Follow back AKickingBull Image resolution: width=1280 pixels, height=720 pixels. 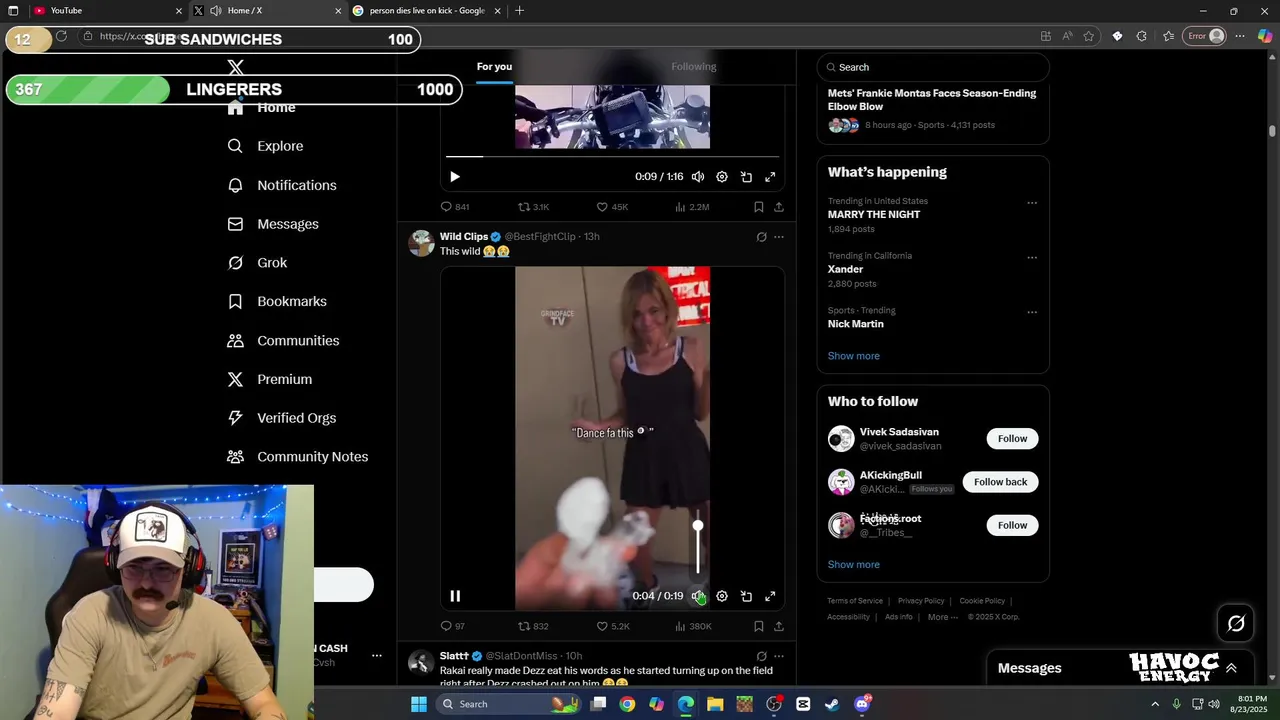click(1000, 482)
